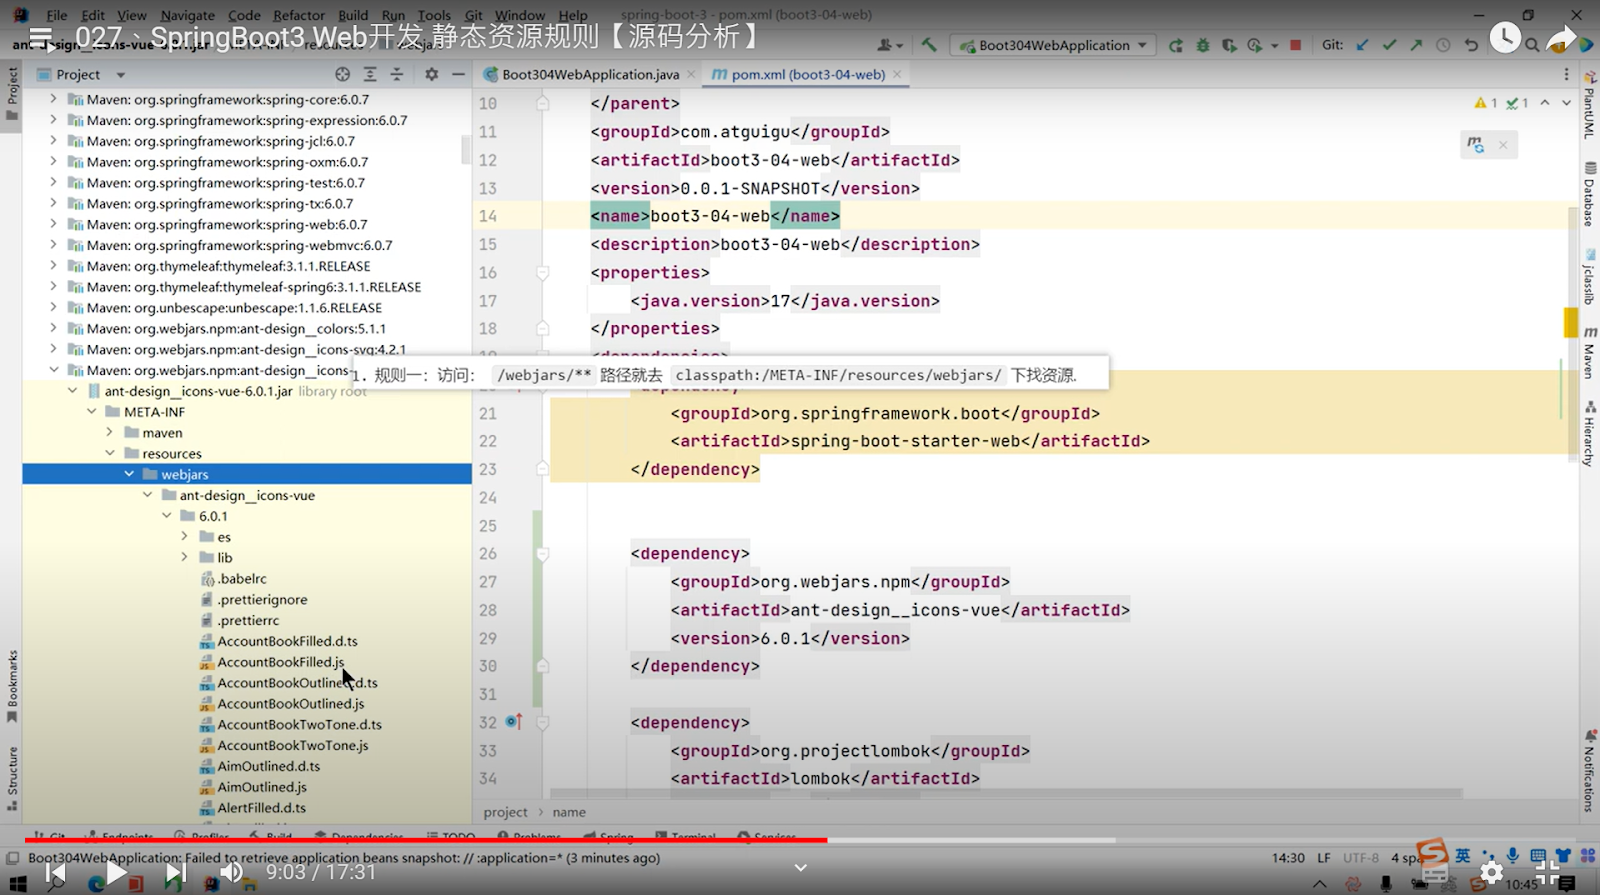
Task: Click Git update project blue arrow
Action: pyautogui.click(x=1362, y=45)
